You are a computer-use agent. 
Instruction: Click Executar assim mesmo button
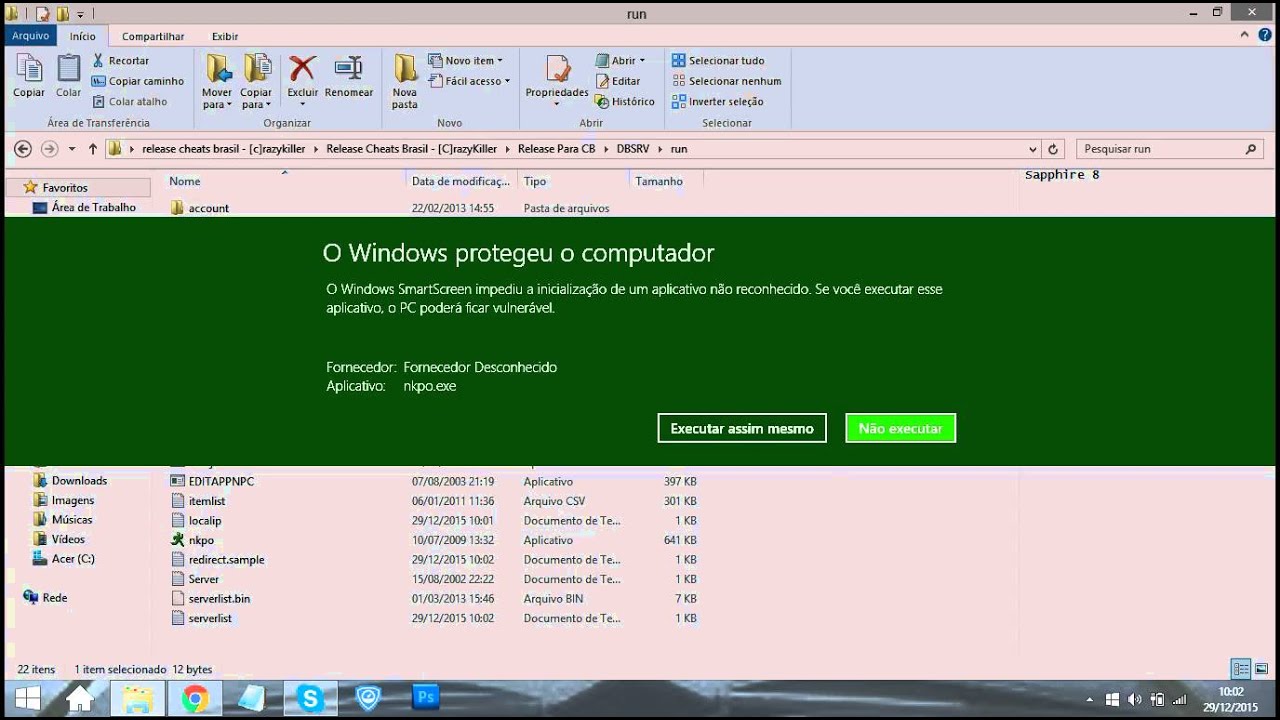[x=742, y=428]
